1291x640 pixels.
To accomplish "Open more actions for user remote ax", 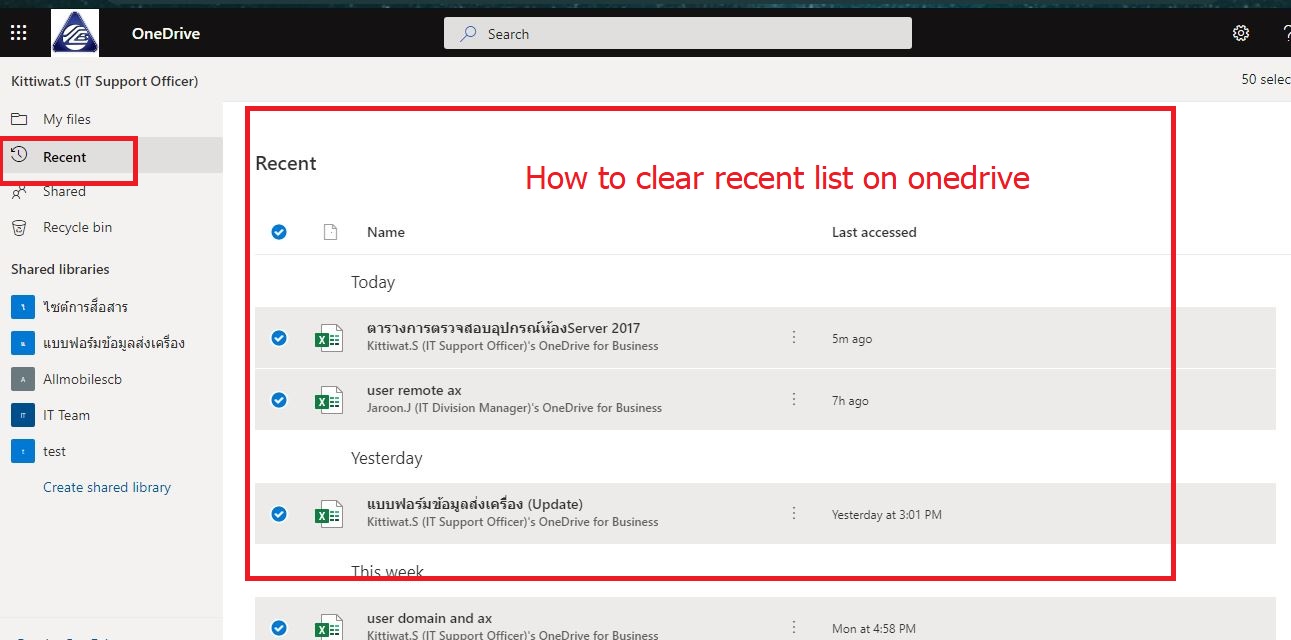I will tap(794, 399).
